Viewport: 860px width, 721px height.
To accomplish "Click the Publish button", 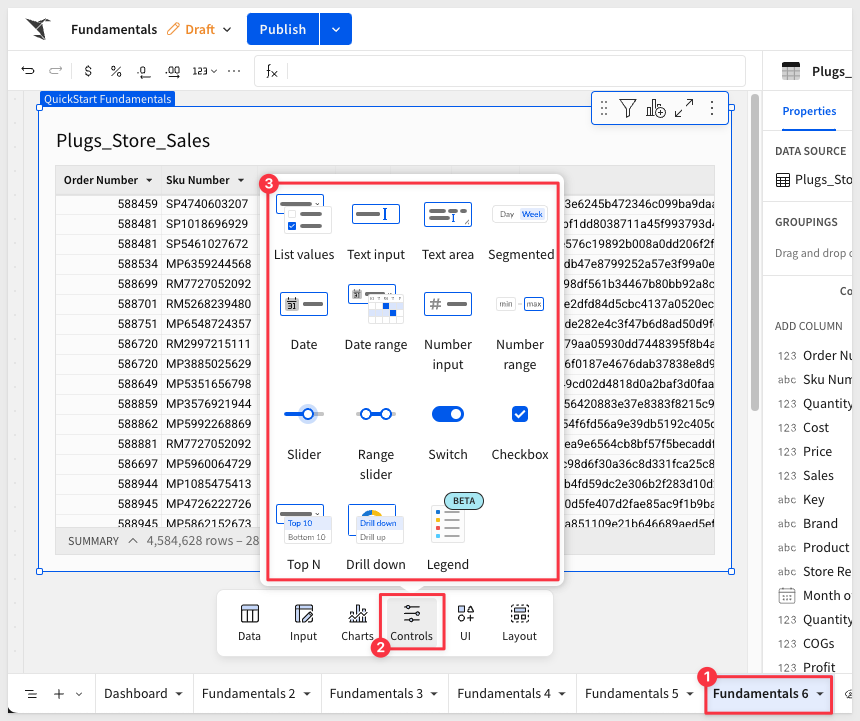I will [282, 29].
